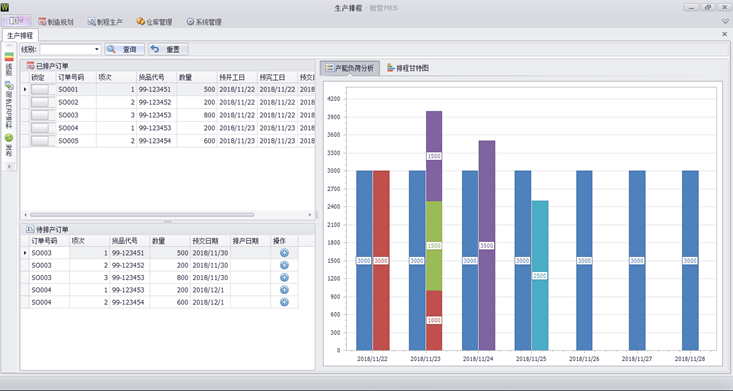Image resolution: width=733 pixels, height=391 pixels.
Task: Click the 重置 reset button
Action: tap(168, 49)
